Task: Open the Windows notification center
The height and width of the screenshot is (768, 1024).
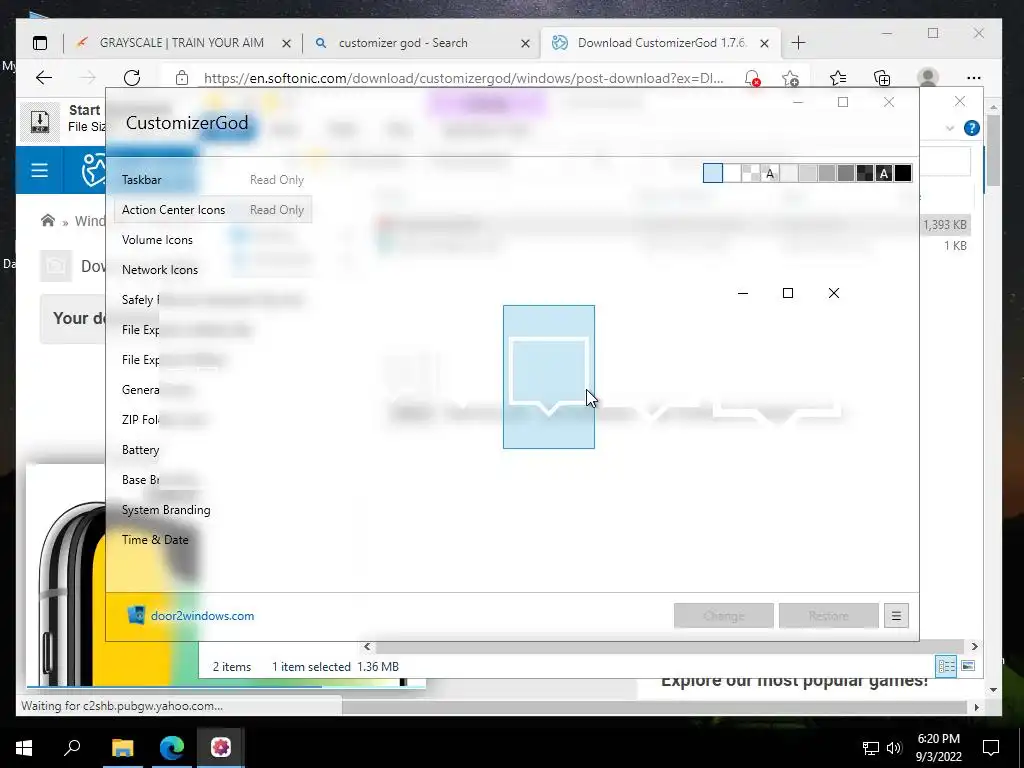Action: tap(991, 748)
